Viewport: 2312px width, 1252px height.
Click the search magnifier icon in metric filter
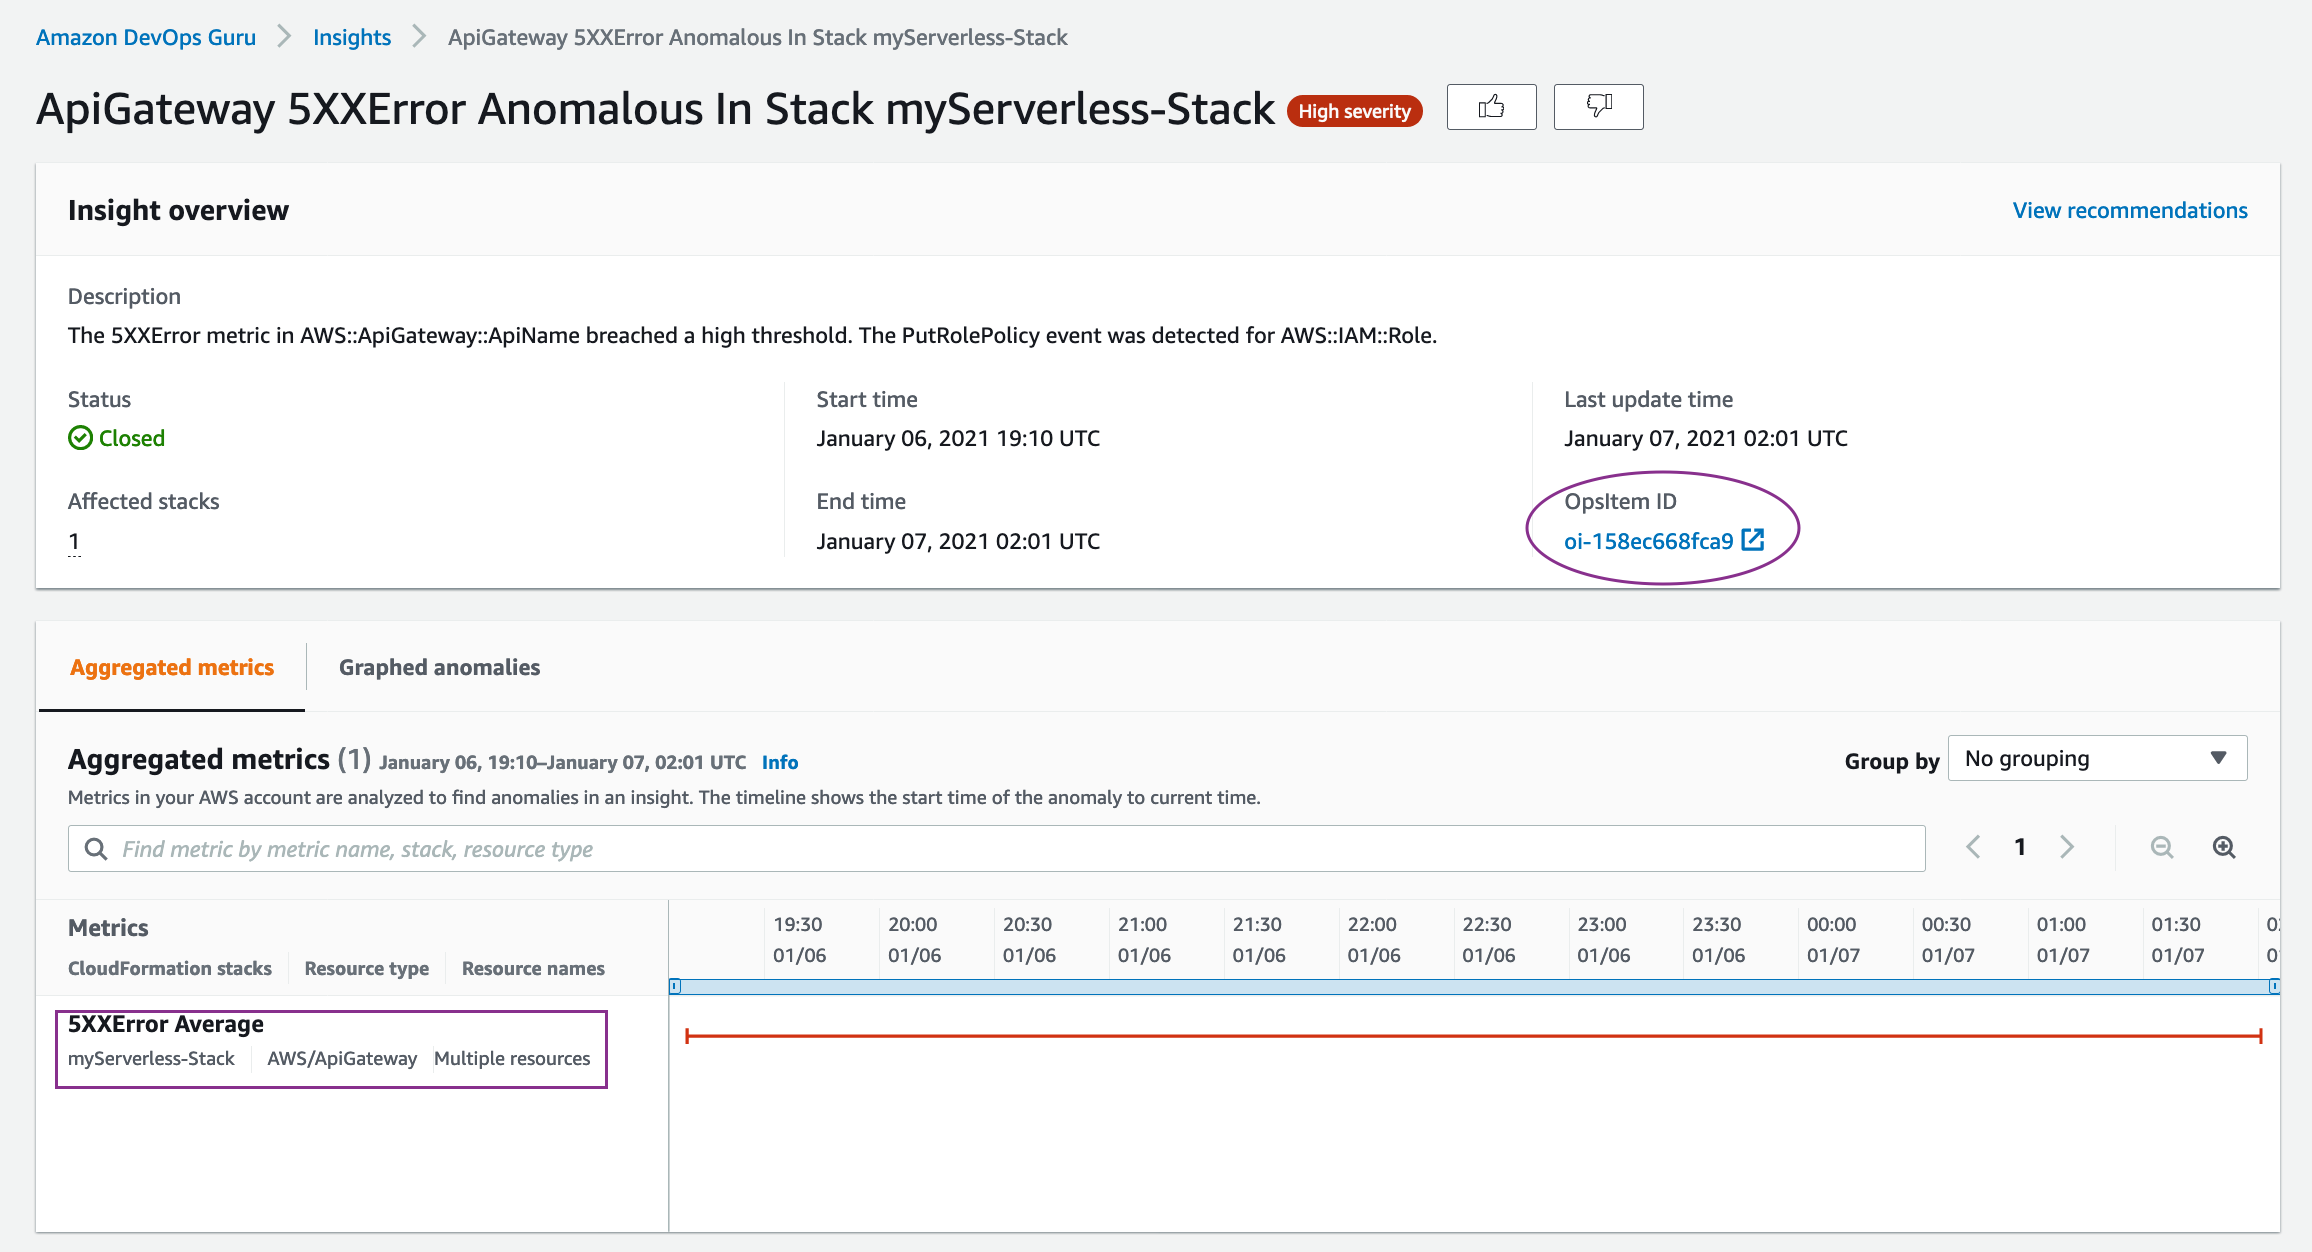[96, 849]
